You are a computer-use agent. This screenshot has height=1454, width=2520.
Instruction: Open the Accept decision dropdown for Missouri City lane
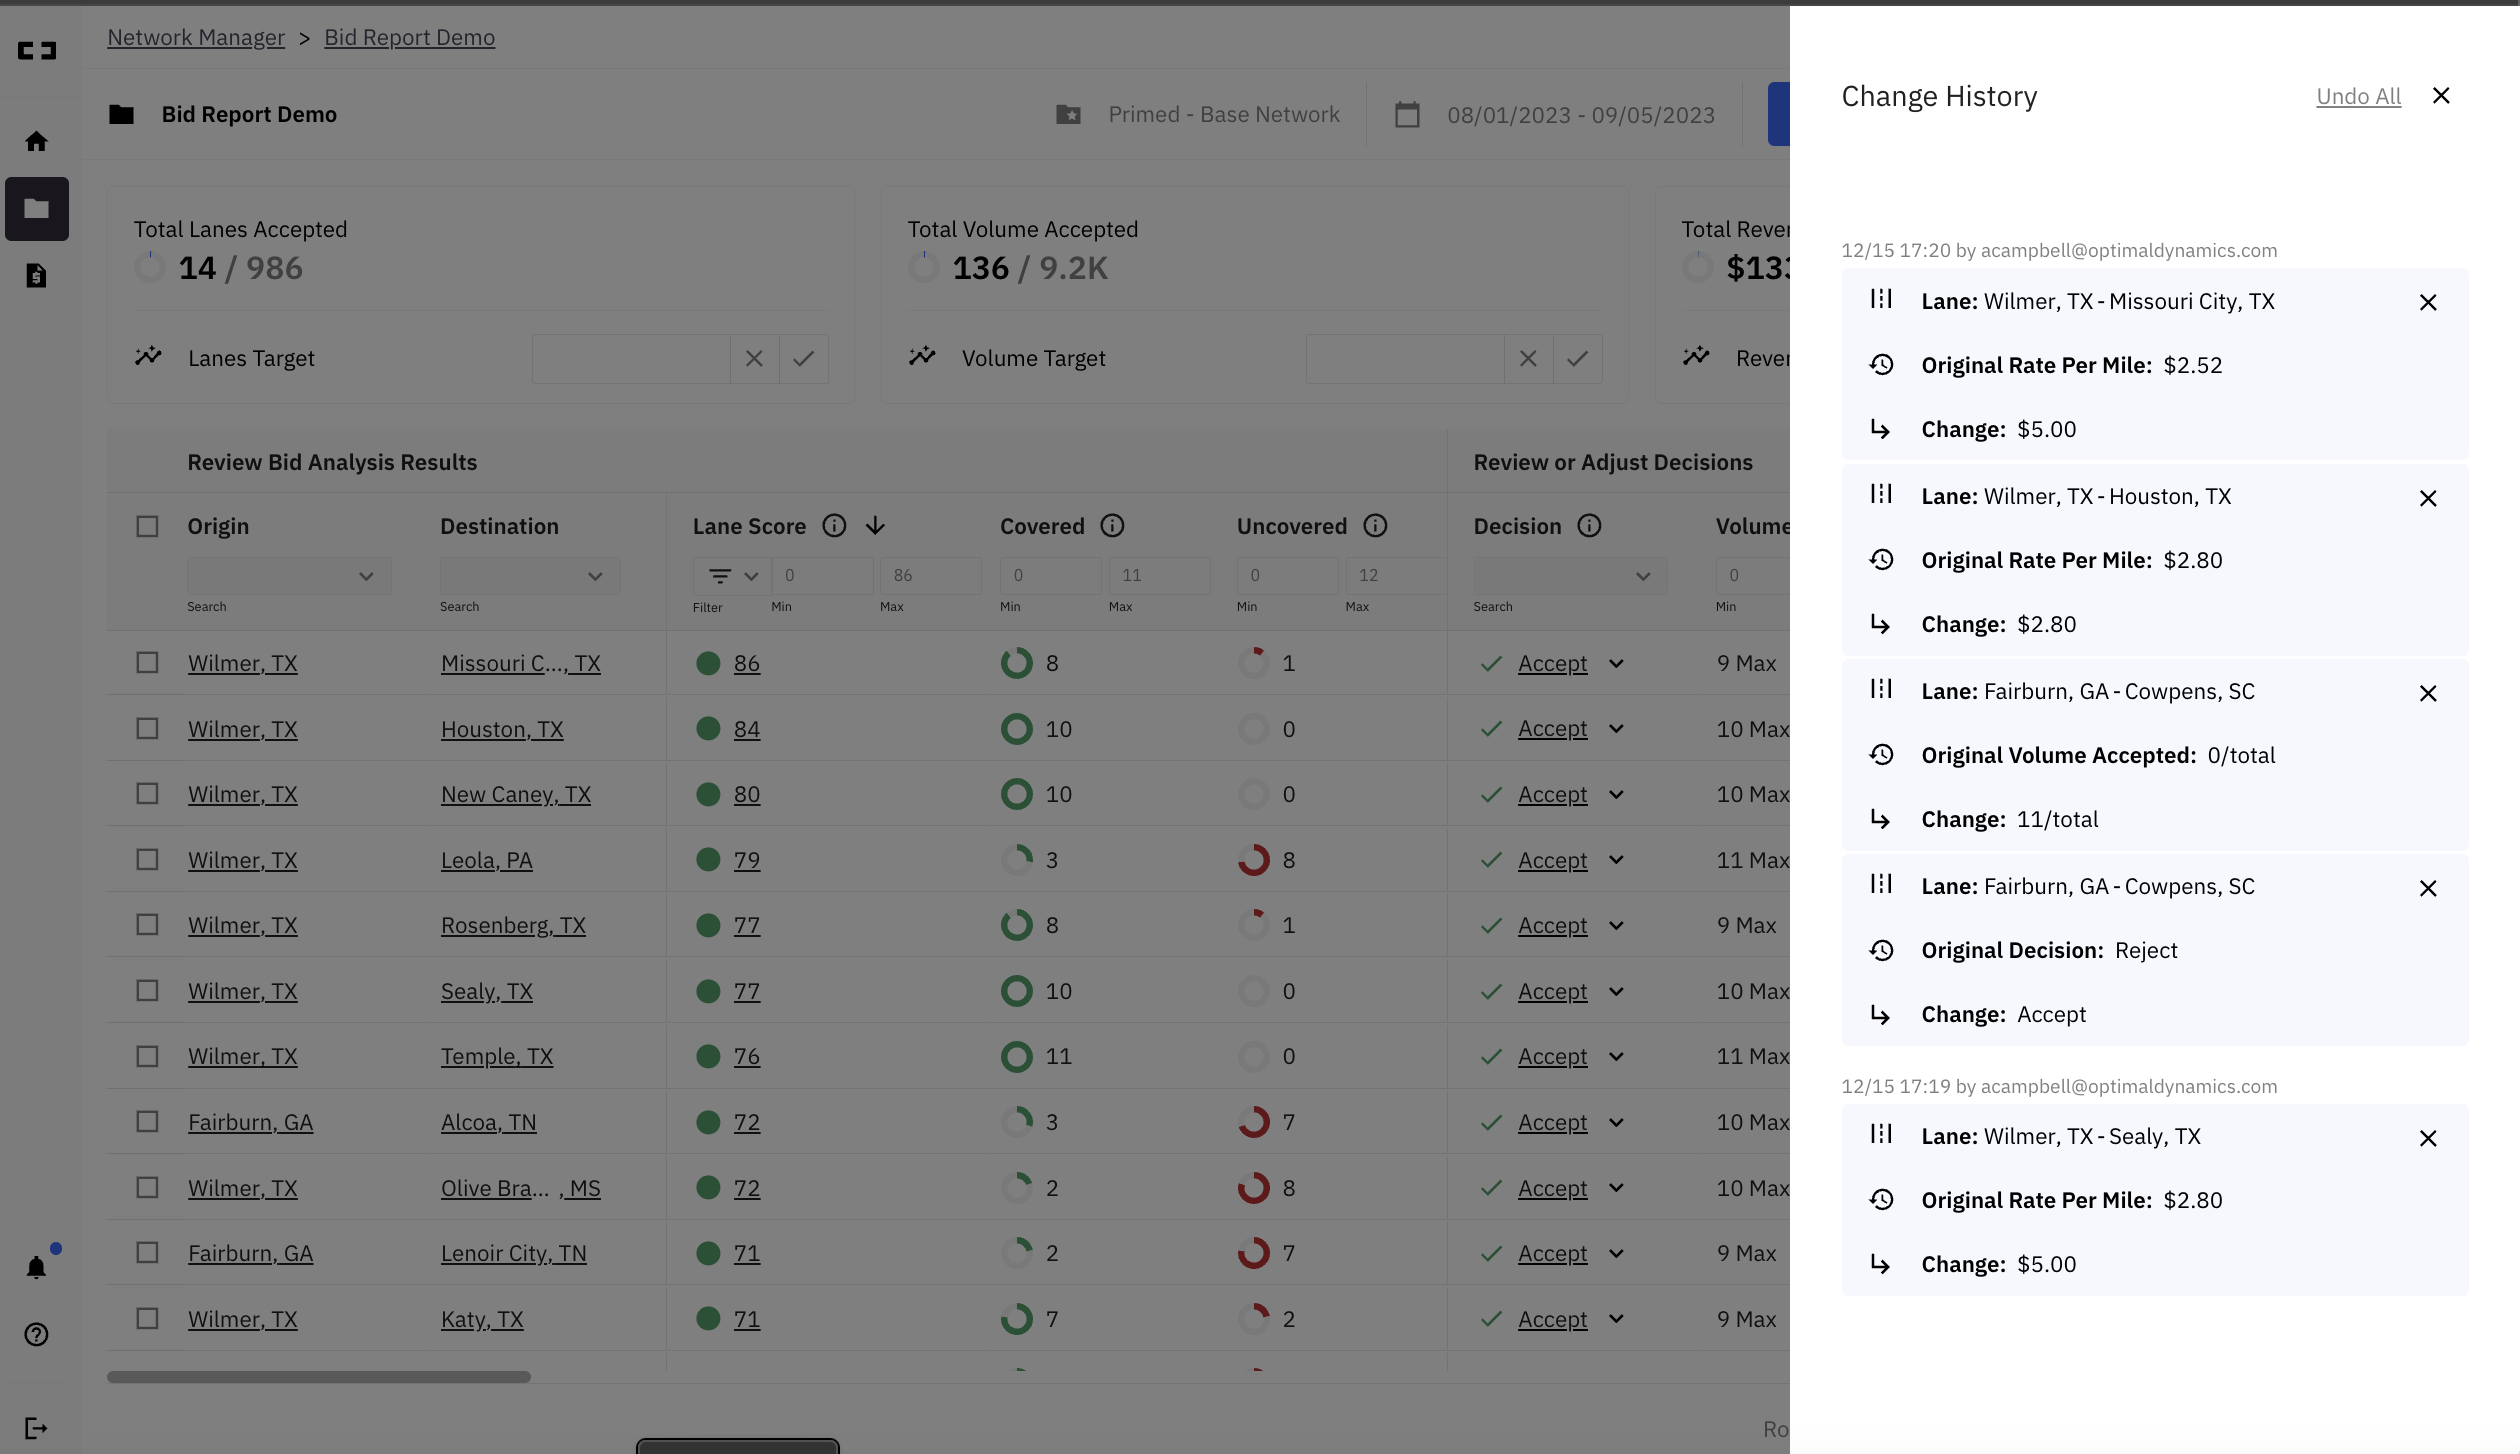pos(1617,663)
